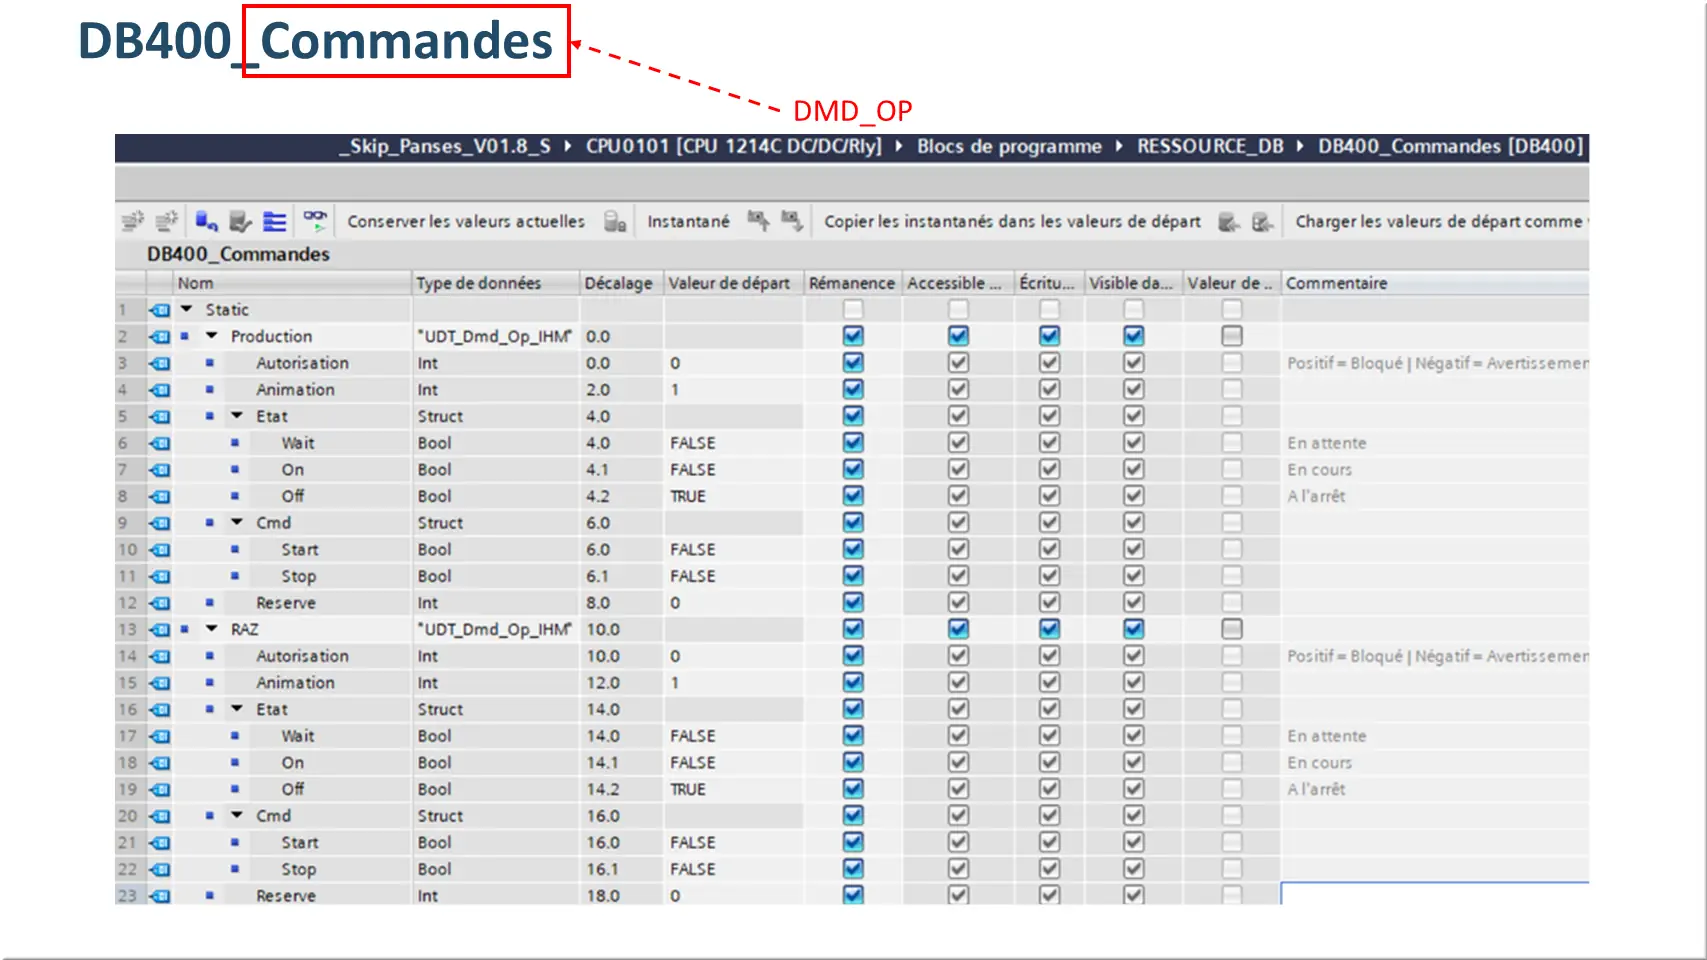This screenshot has width=1707, height=960.
Task: Click the load start values pencil icon
Action: (240, 221)
